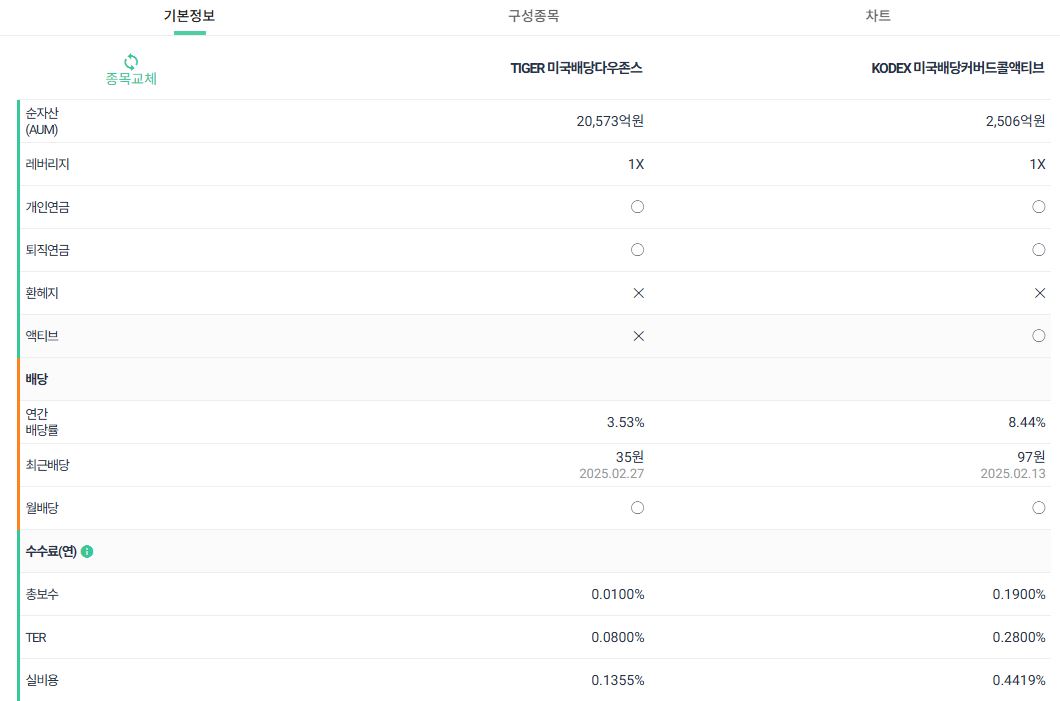This screenshot has height=701, width=1060.
Task: Click the 순자산 (AUM) row label
Action: [42, 121]
